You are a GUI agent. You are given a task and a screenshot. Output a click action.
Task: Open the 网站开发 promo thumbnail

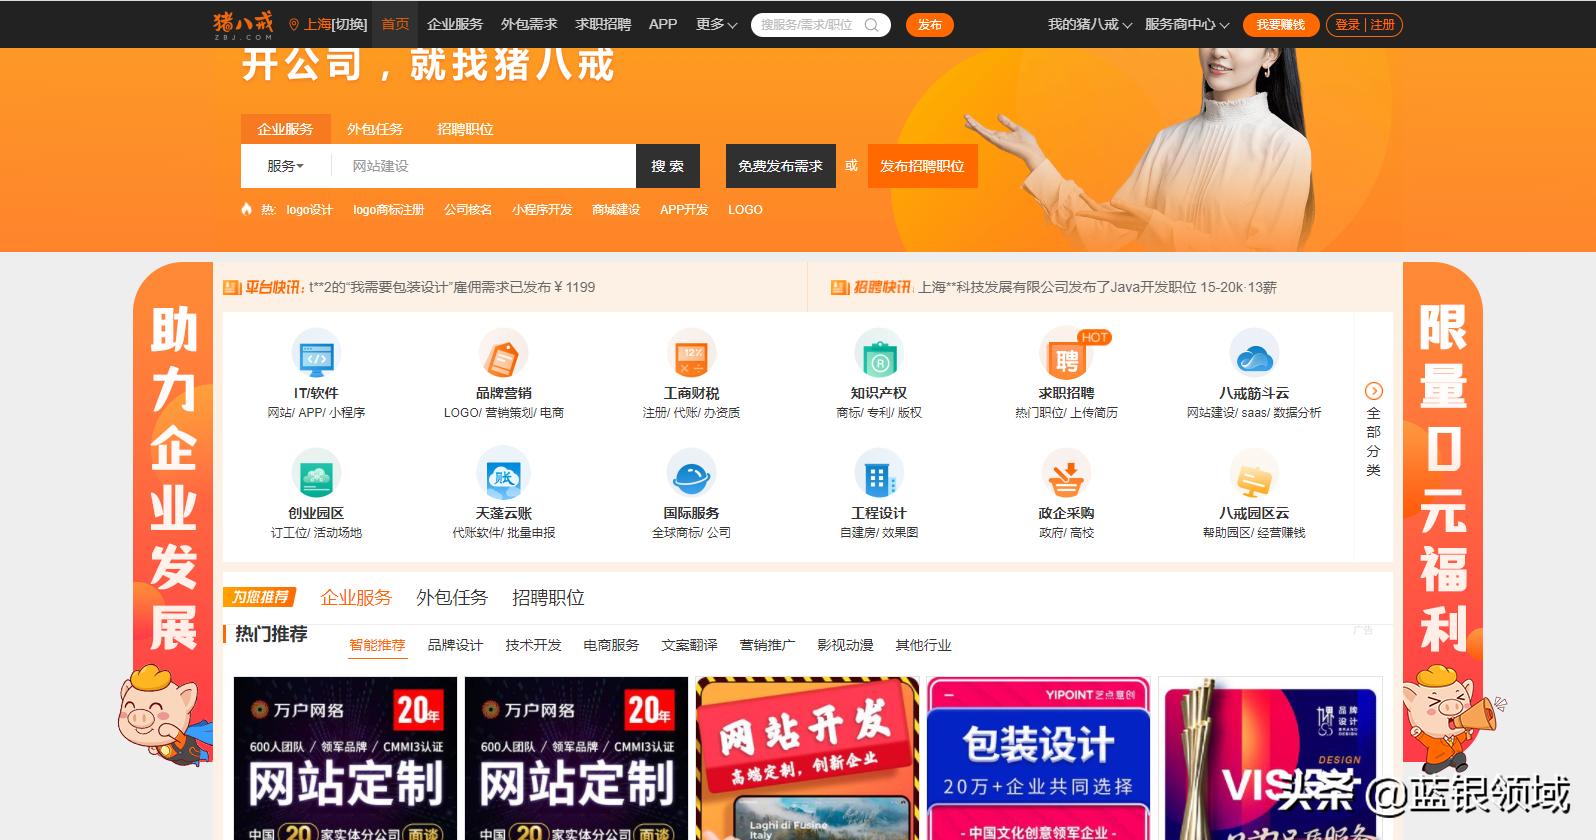coord(807,758)
